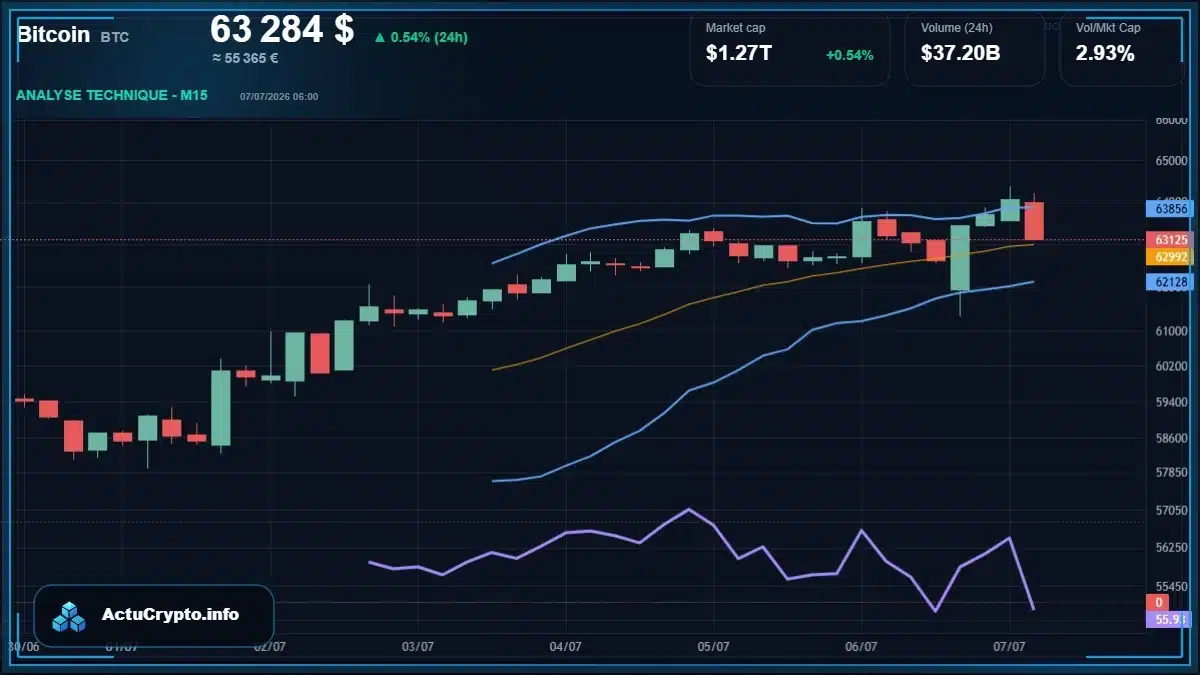Click the red 0 indicator tag
The height and width of the screenshot is (675, 1200).
point(1159,602)
